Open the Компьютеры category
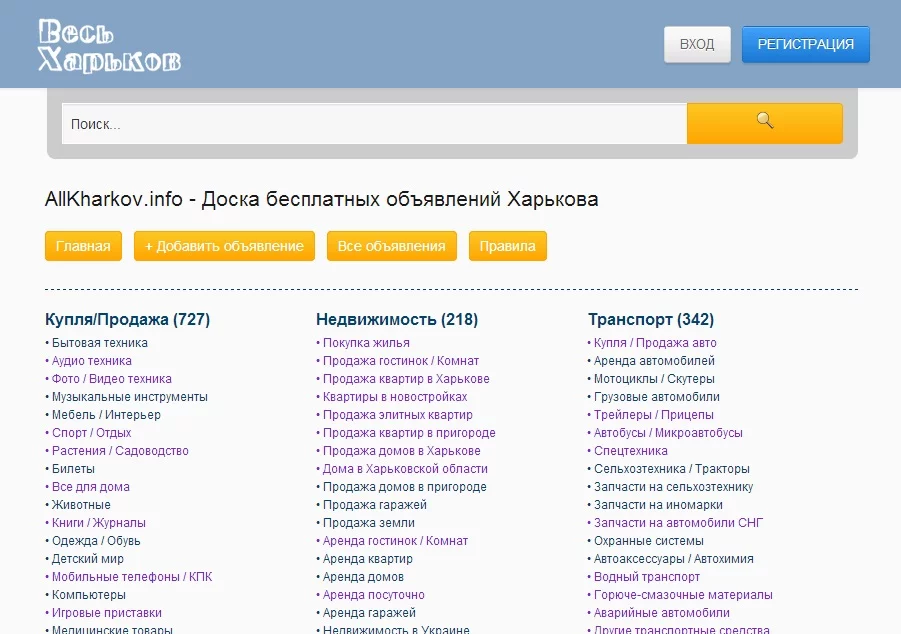Screen dimensions: 901x634 point(88,595)
